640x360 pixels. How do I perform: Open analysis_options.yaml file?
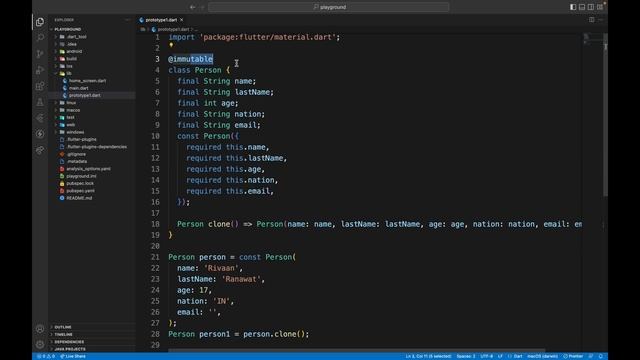click(x=88, y=169)
